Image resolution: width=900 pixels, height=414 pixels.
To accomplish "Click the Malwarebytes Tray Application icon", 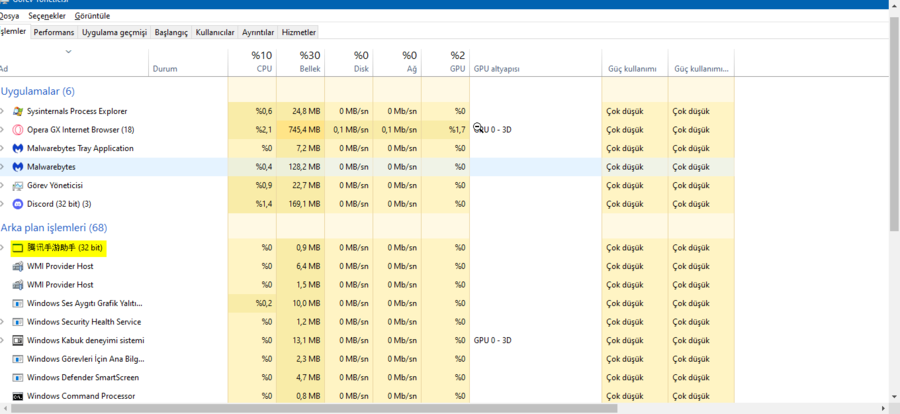I will coord(18,148).
